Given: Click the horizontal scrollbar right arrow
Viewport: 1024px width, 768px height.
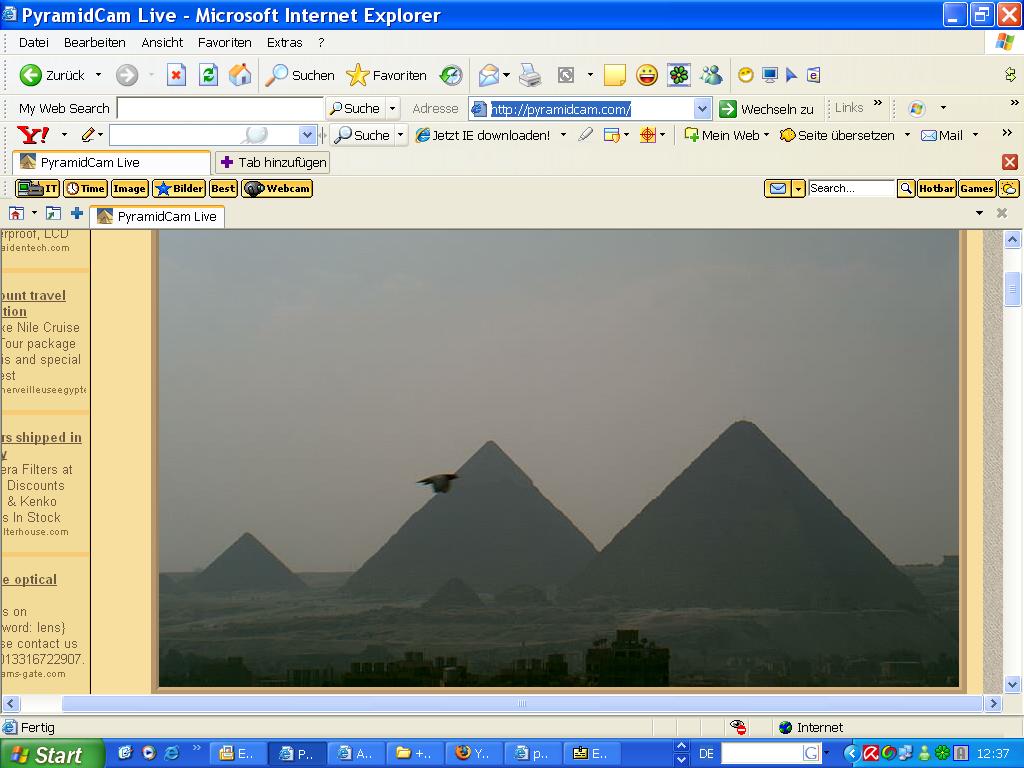Looking at the screenshot, I should tap(993, 703).
